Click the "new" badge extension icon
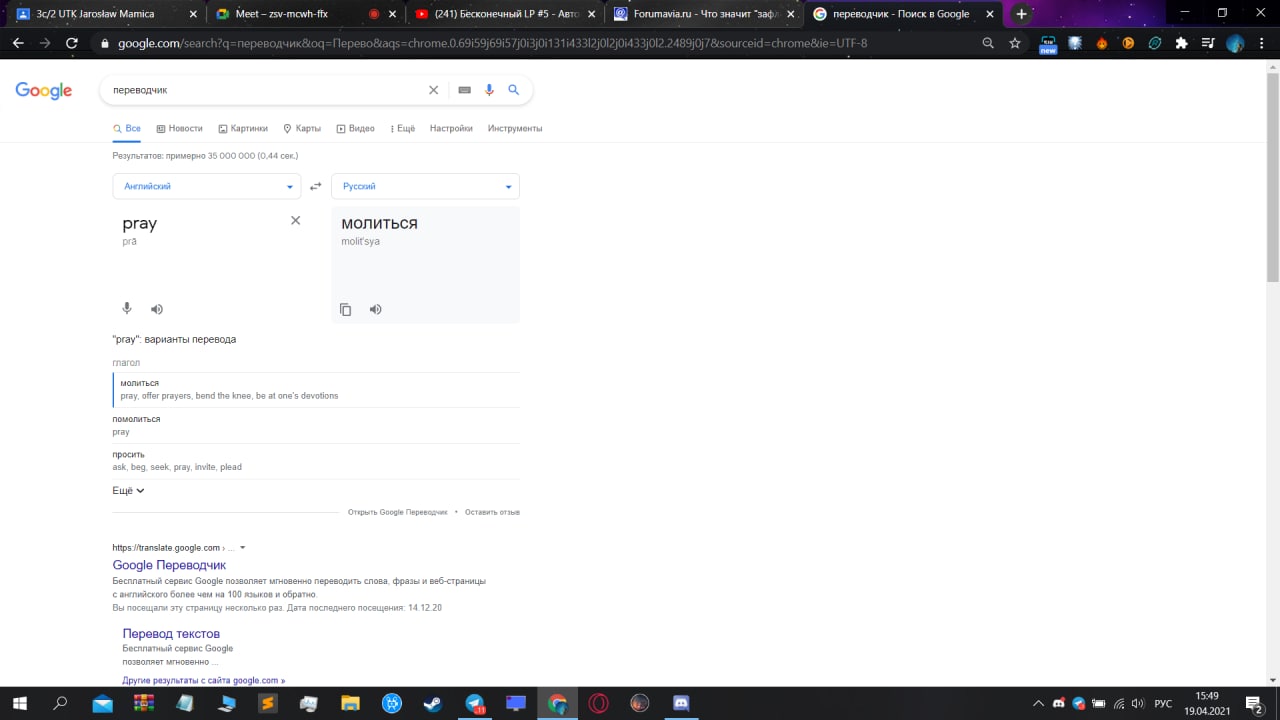 pyautogui.click(x=1048, y=44)
